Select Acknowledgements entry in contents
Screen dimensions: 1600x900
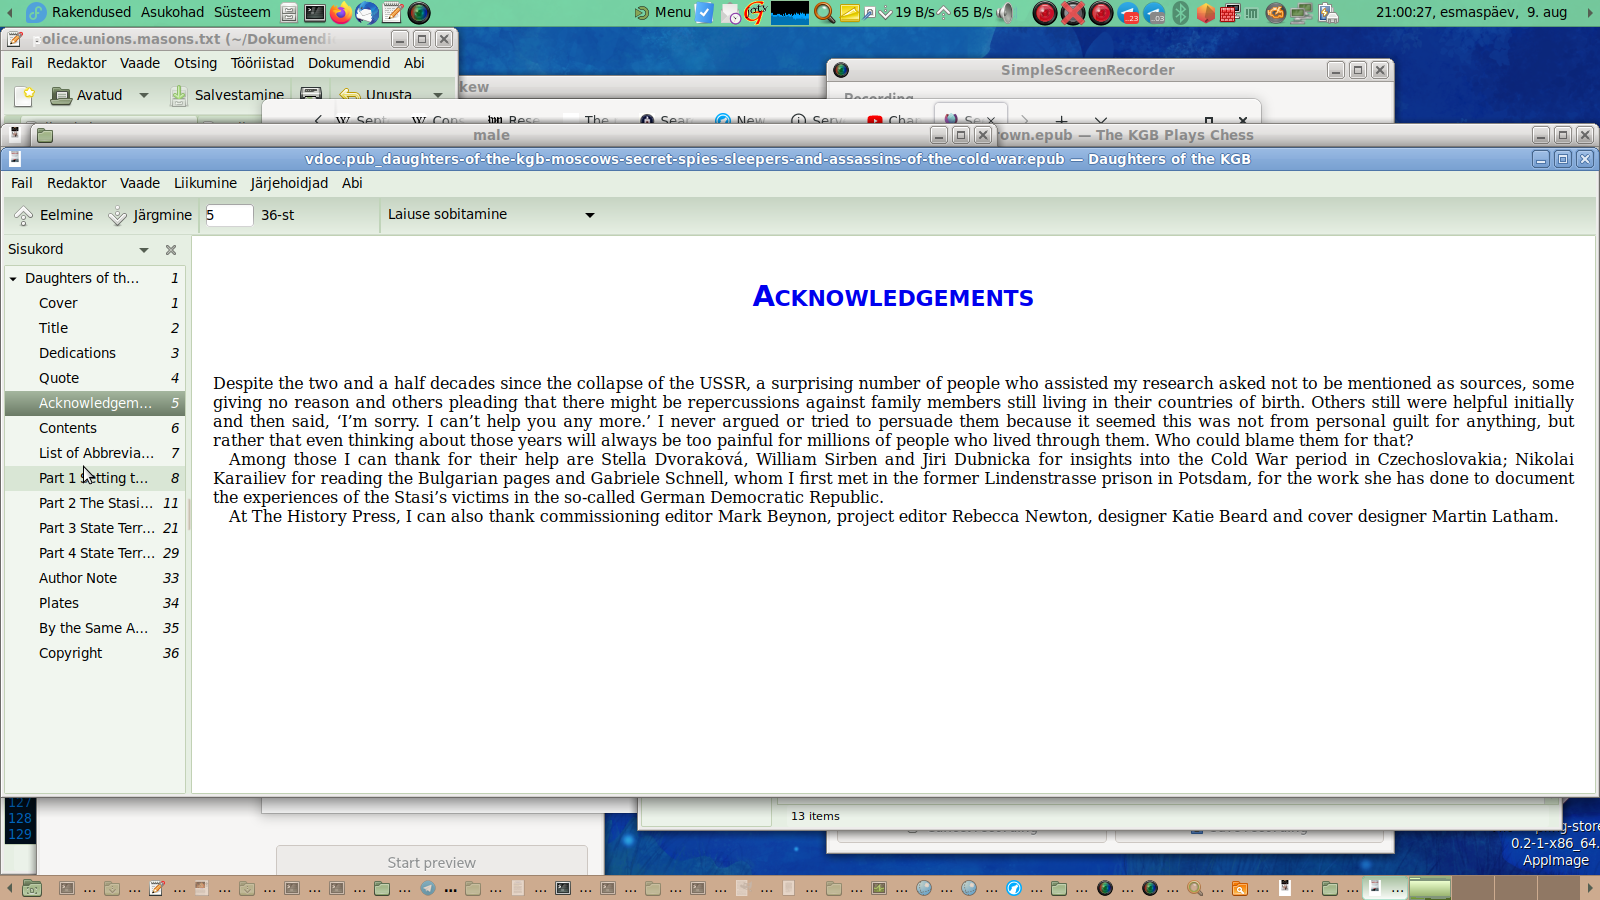(95, 403)
